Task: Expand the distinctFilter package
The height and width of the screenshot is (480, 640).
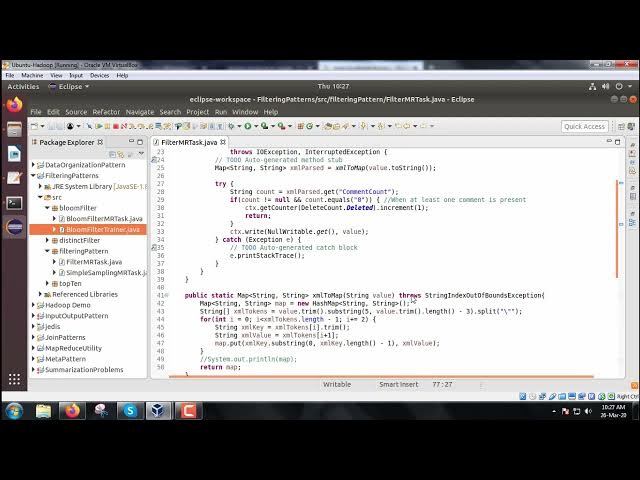Action: [x=47, y=240]
